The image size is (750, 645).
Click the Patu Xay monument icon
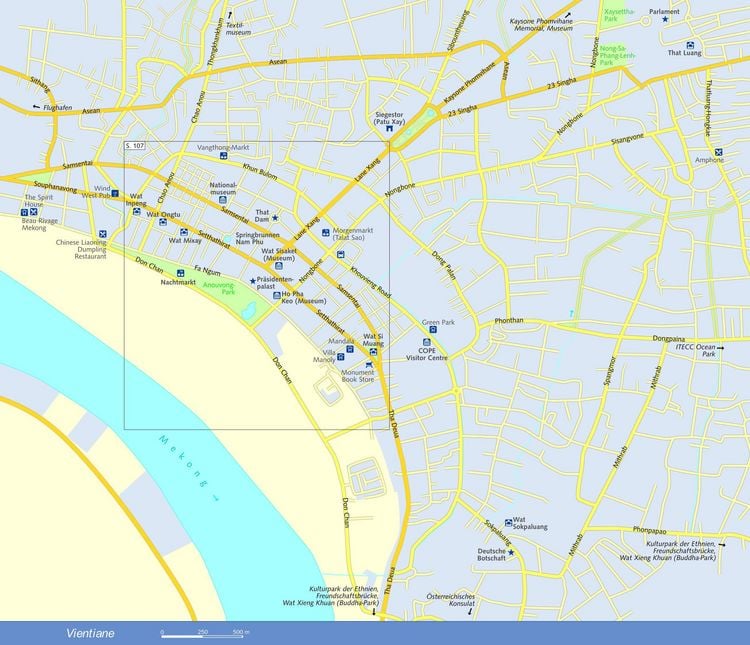click(x=389, y=128)
